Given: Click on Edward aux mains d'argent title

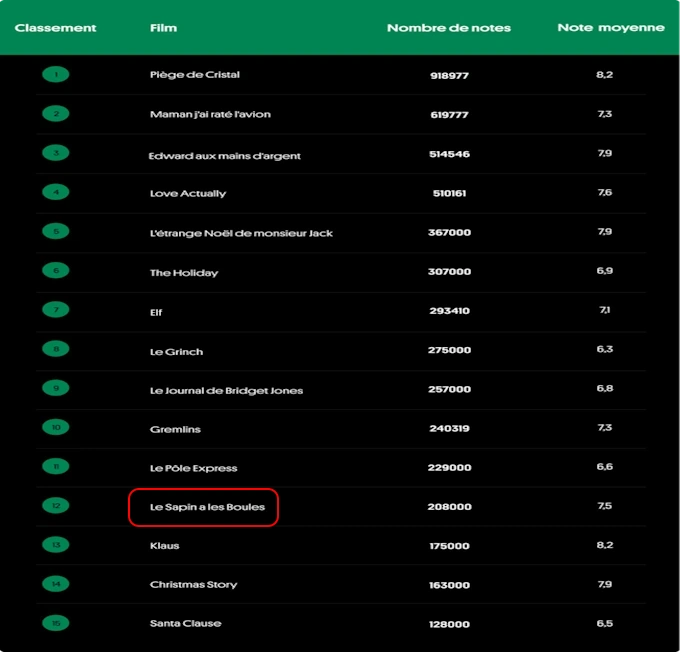Looking at the screenshot, I should [224, 155].
